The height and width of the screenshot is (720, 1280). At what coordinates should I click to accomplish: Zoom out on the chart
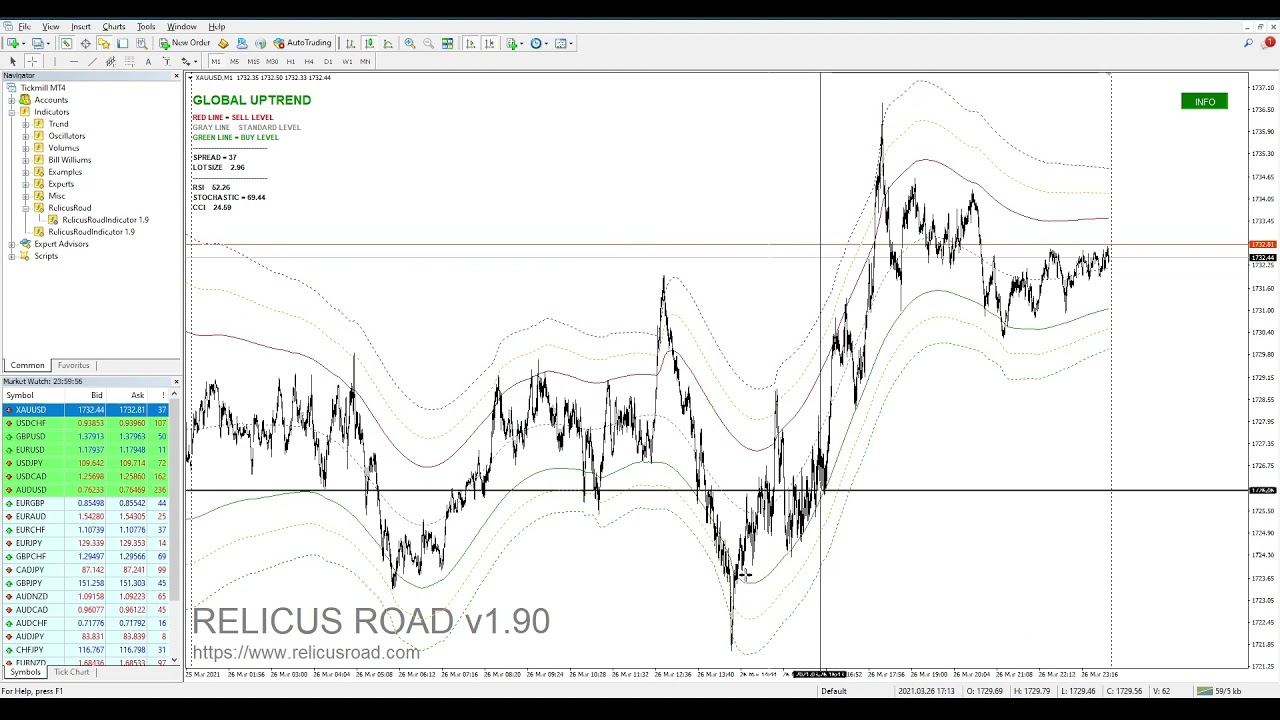click(428, 43)
